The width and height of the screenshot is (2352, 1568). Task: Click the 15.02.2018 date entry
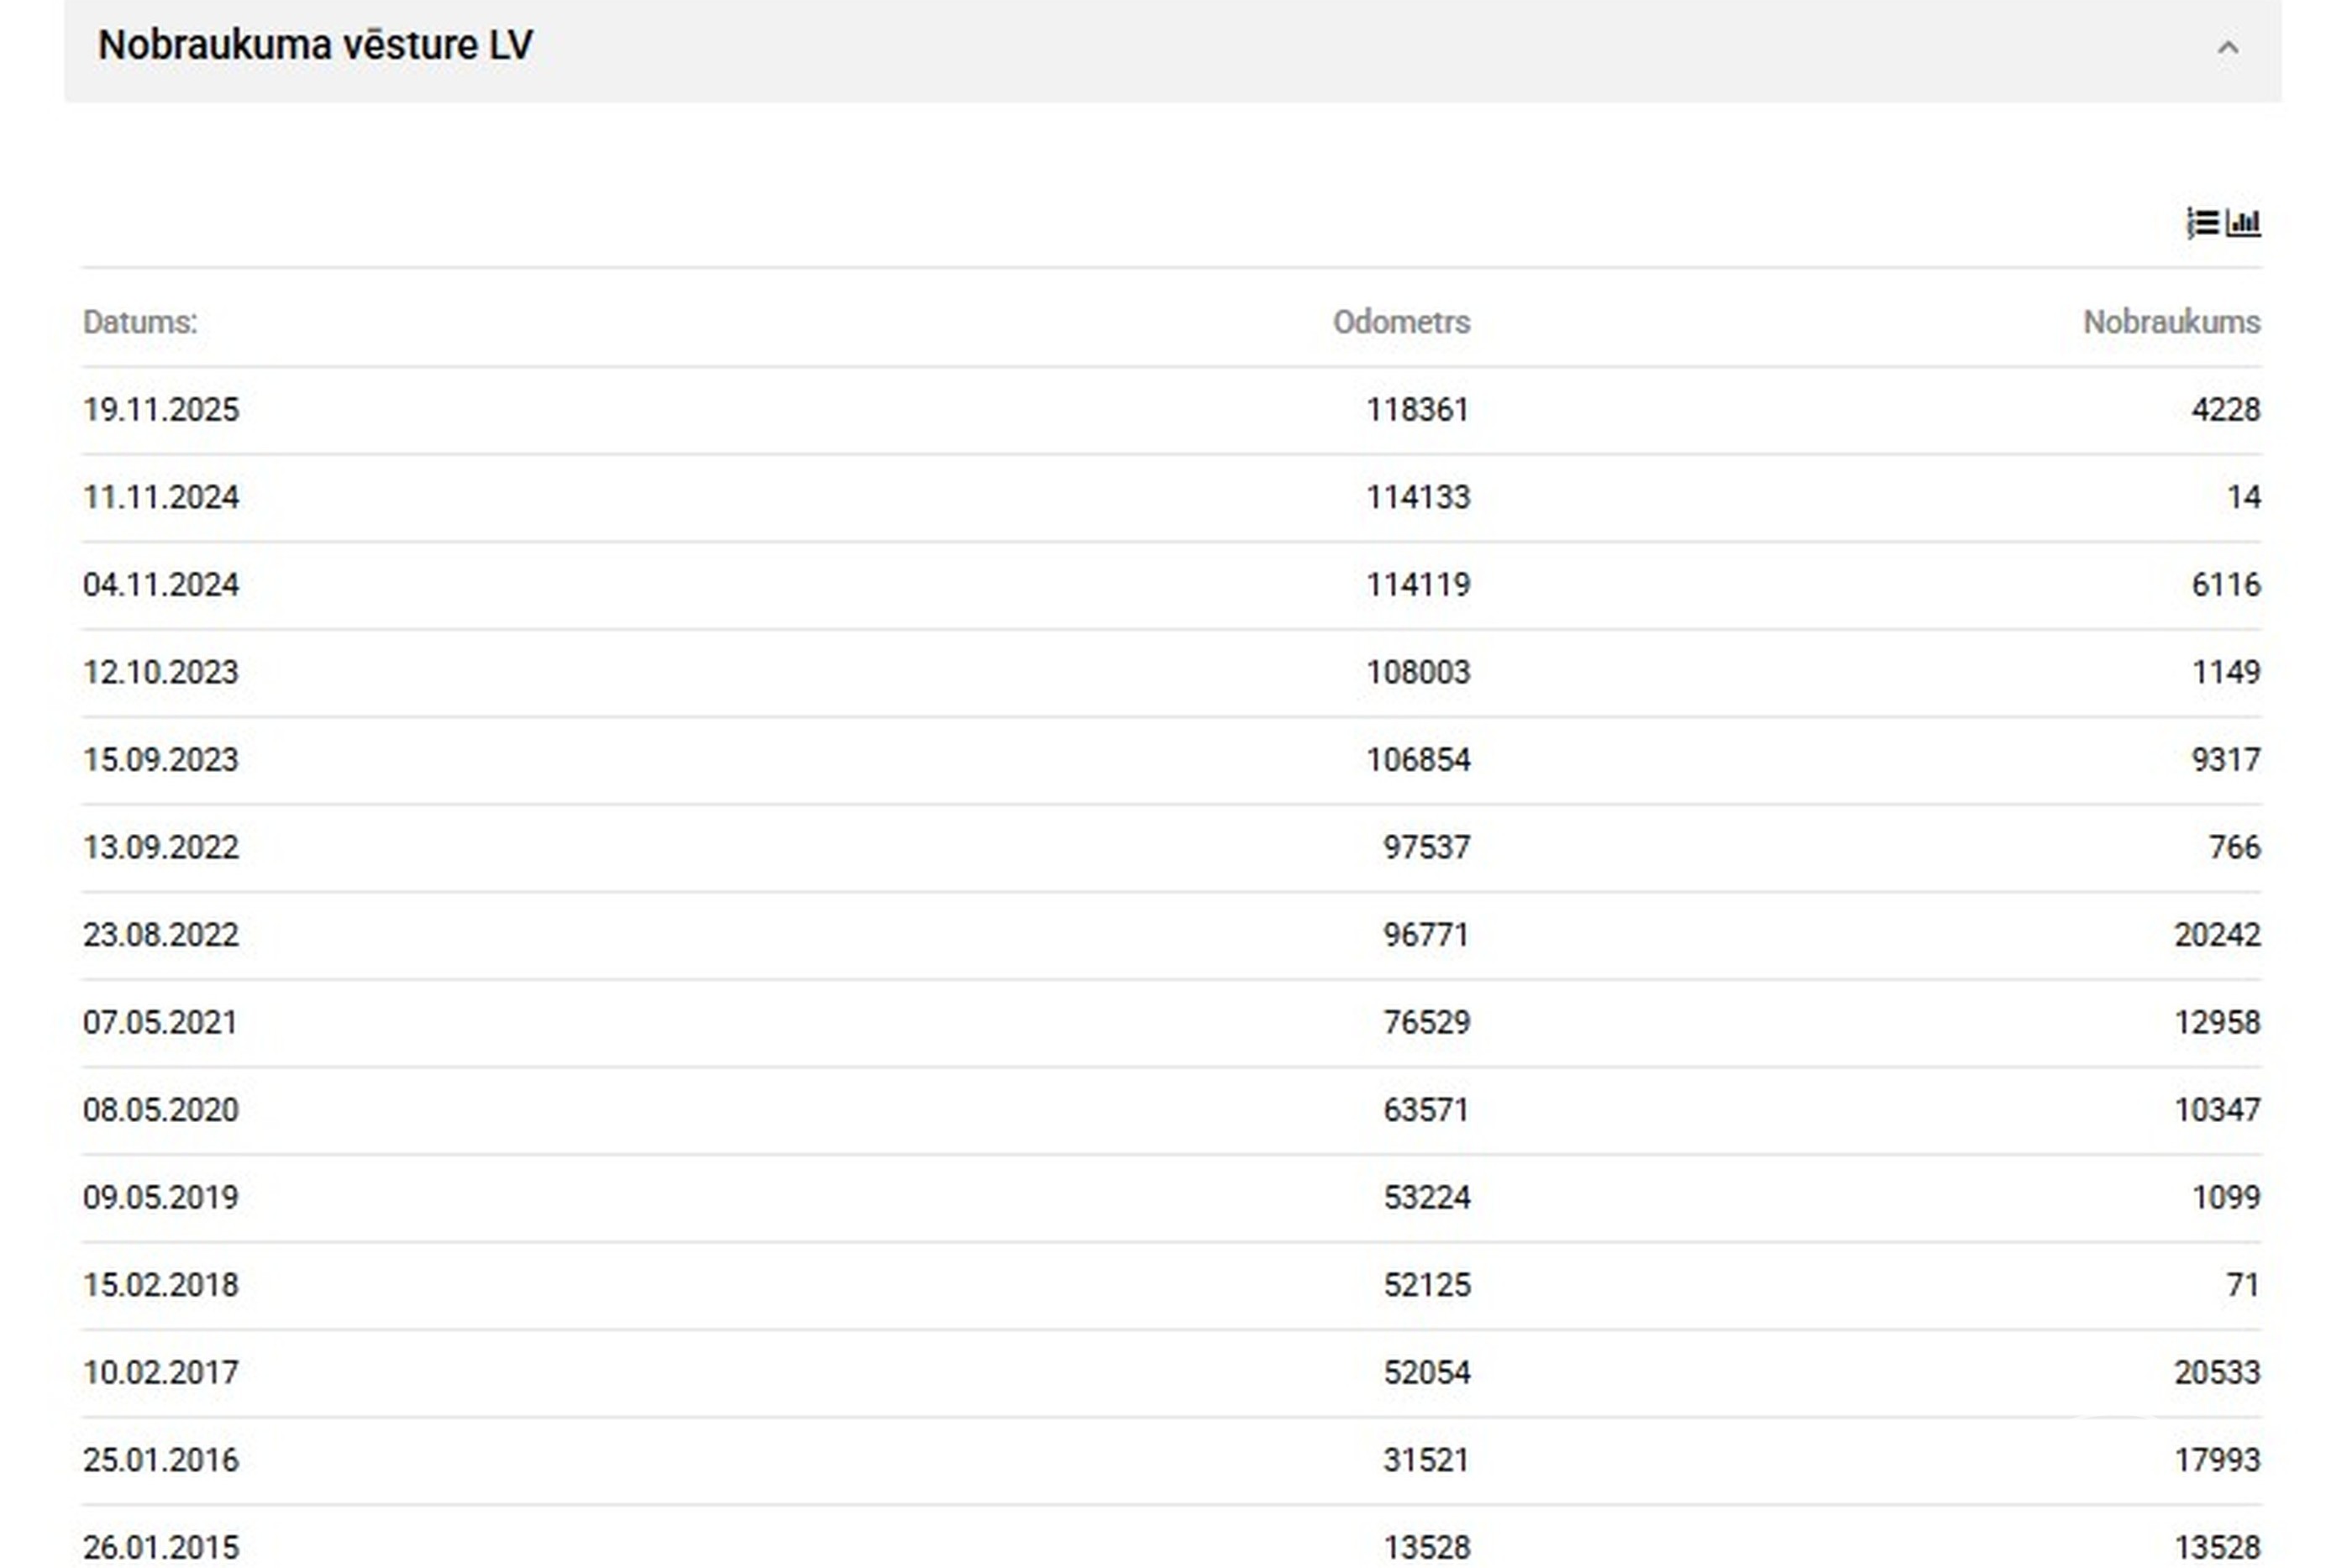pos(161,1285)
